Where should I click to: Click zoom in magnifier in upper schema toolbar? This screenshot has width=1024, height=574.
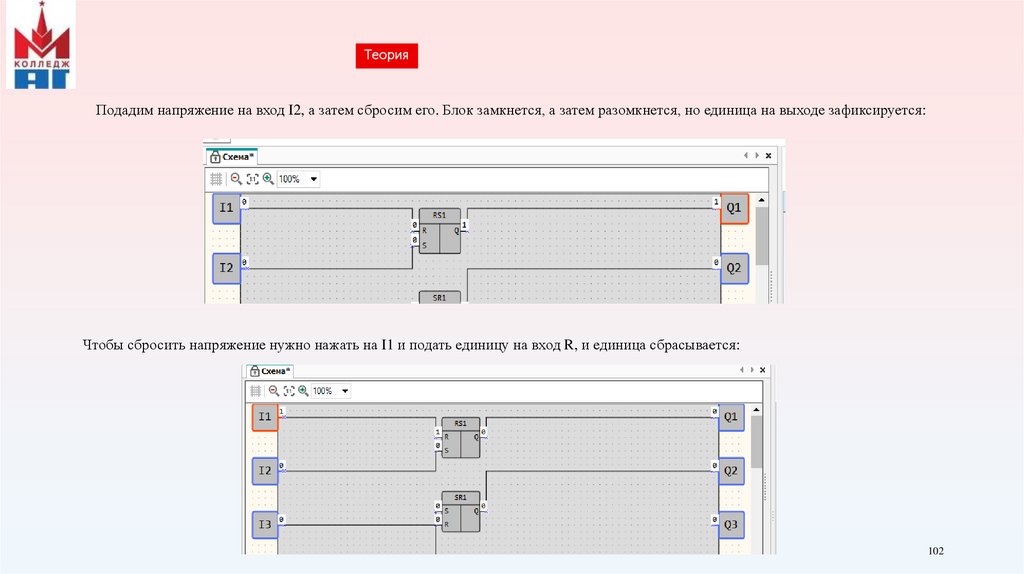pyautogui.click(x=268, y=179)
